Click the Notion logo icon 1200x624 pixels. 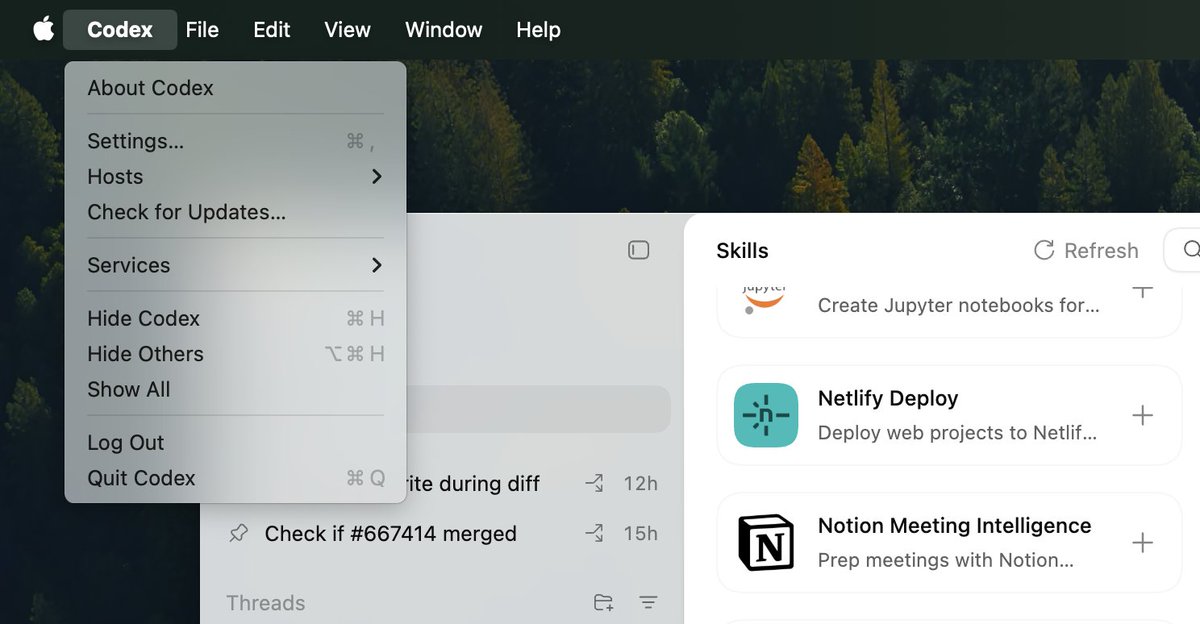tap(765, 543)
